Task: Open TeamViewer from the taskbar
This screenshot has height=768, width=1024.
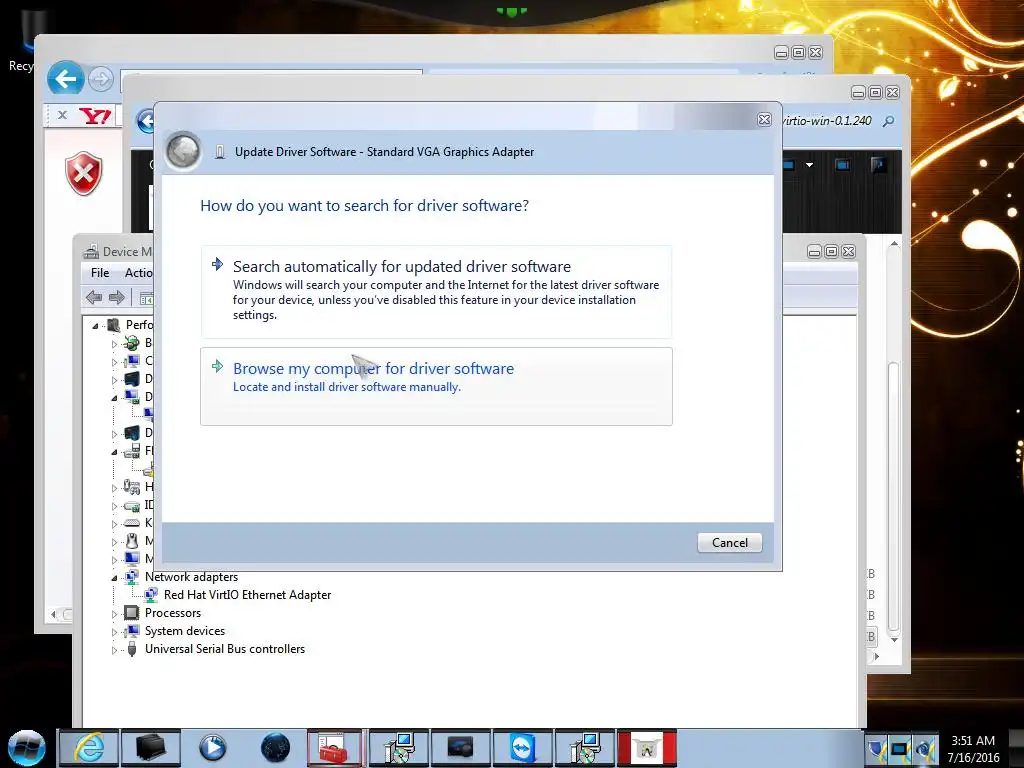Action: click(x=522, y=748)
